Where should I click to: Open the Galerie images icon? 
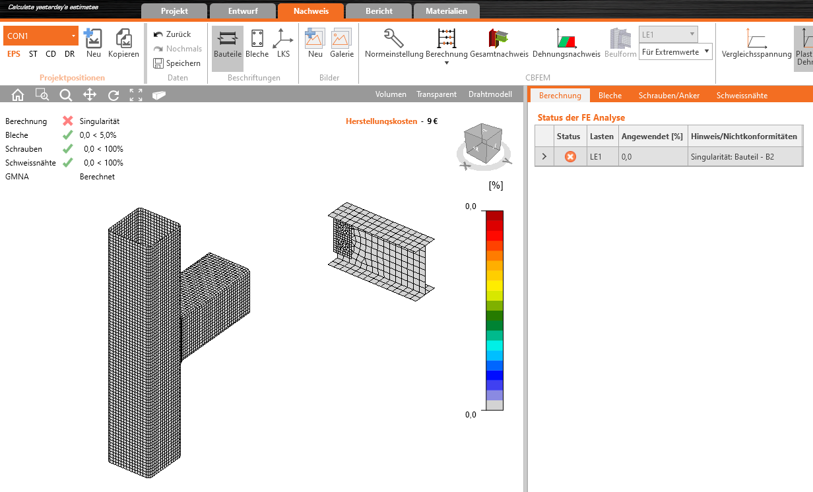pos(342,39)
